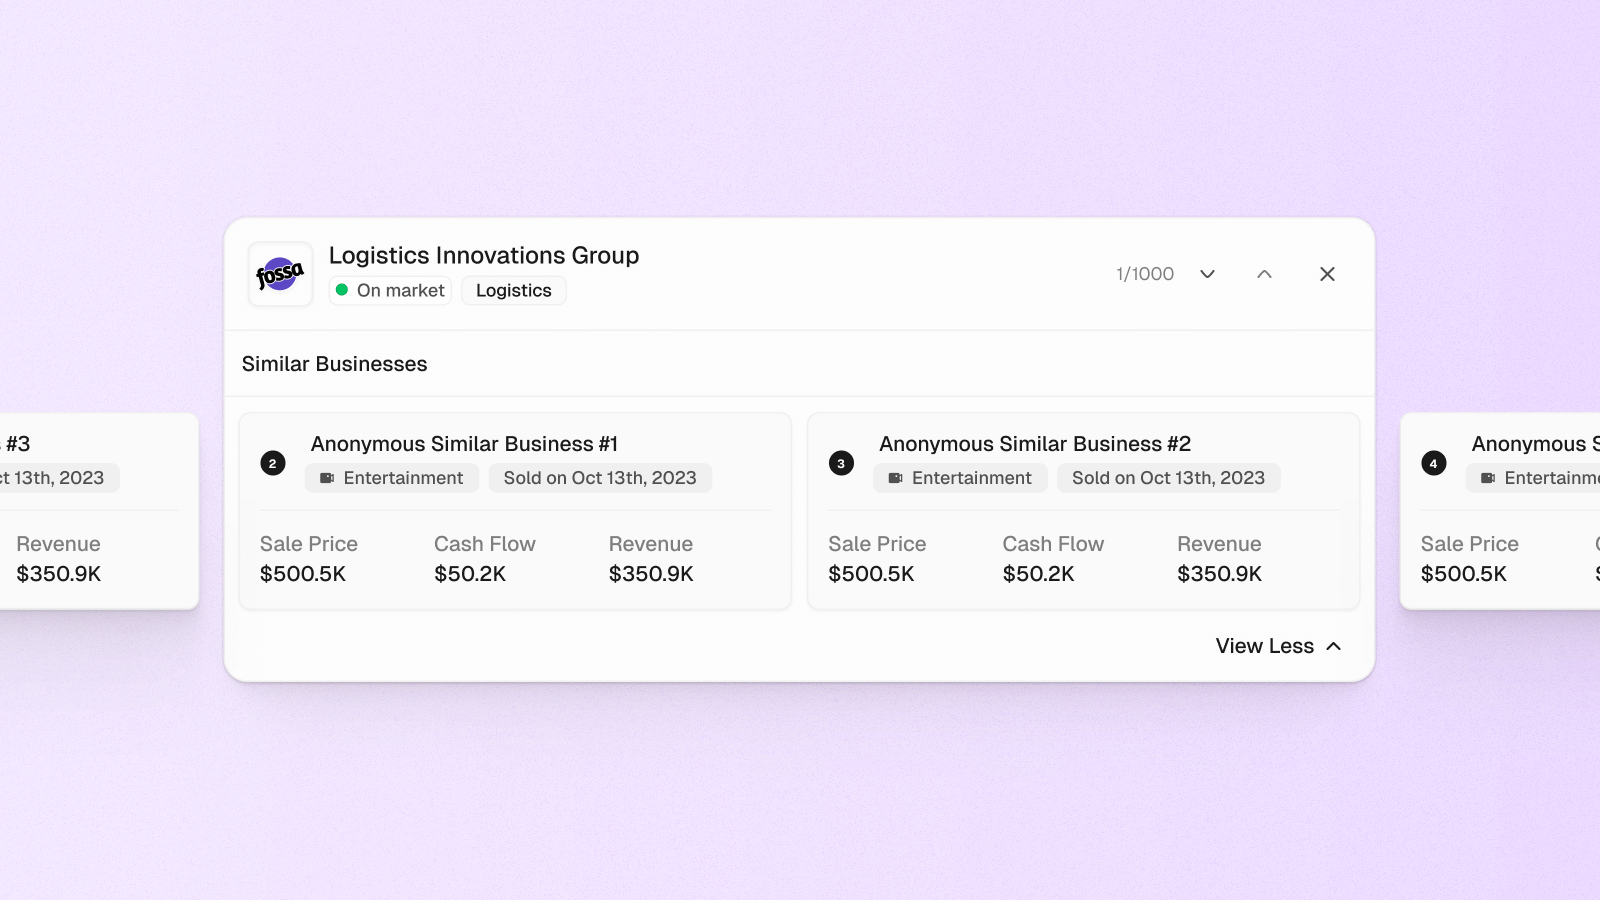
Task: Click Sold on Oct 13th tag in Business #2
Action: tap(1168, 478)
